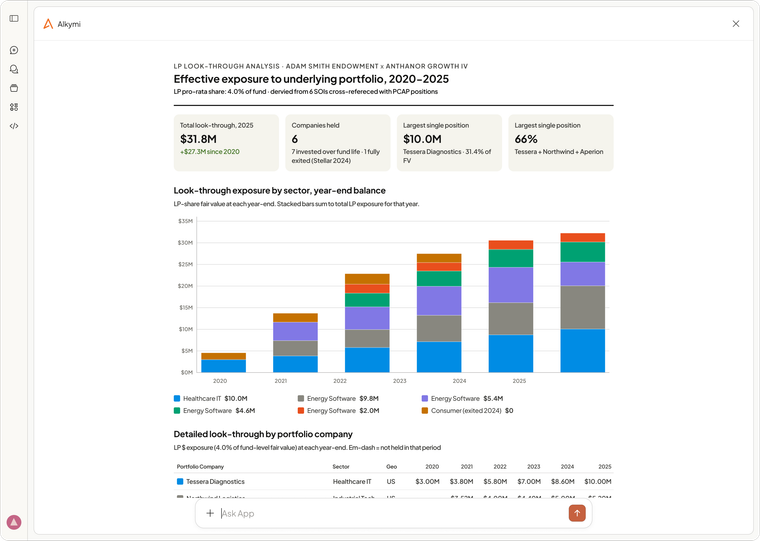Click the red Energy Software $2.0M swatch
The height and width of the screenshot is (541, 760).
pyautogui.click(x=301, y=411)
